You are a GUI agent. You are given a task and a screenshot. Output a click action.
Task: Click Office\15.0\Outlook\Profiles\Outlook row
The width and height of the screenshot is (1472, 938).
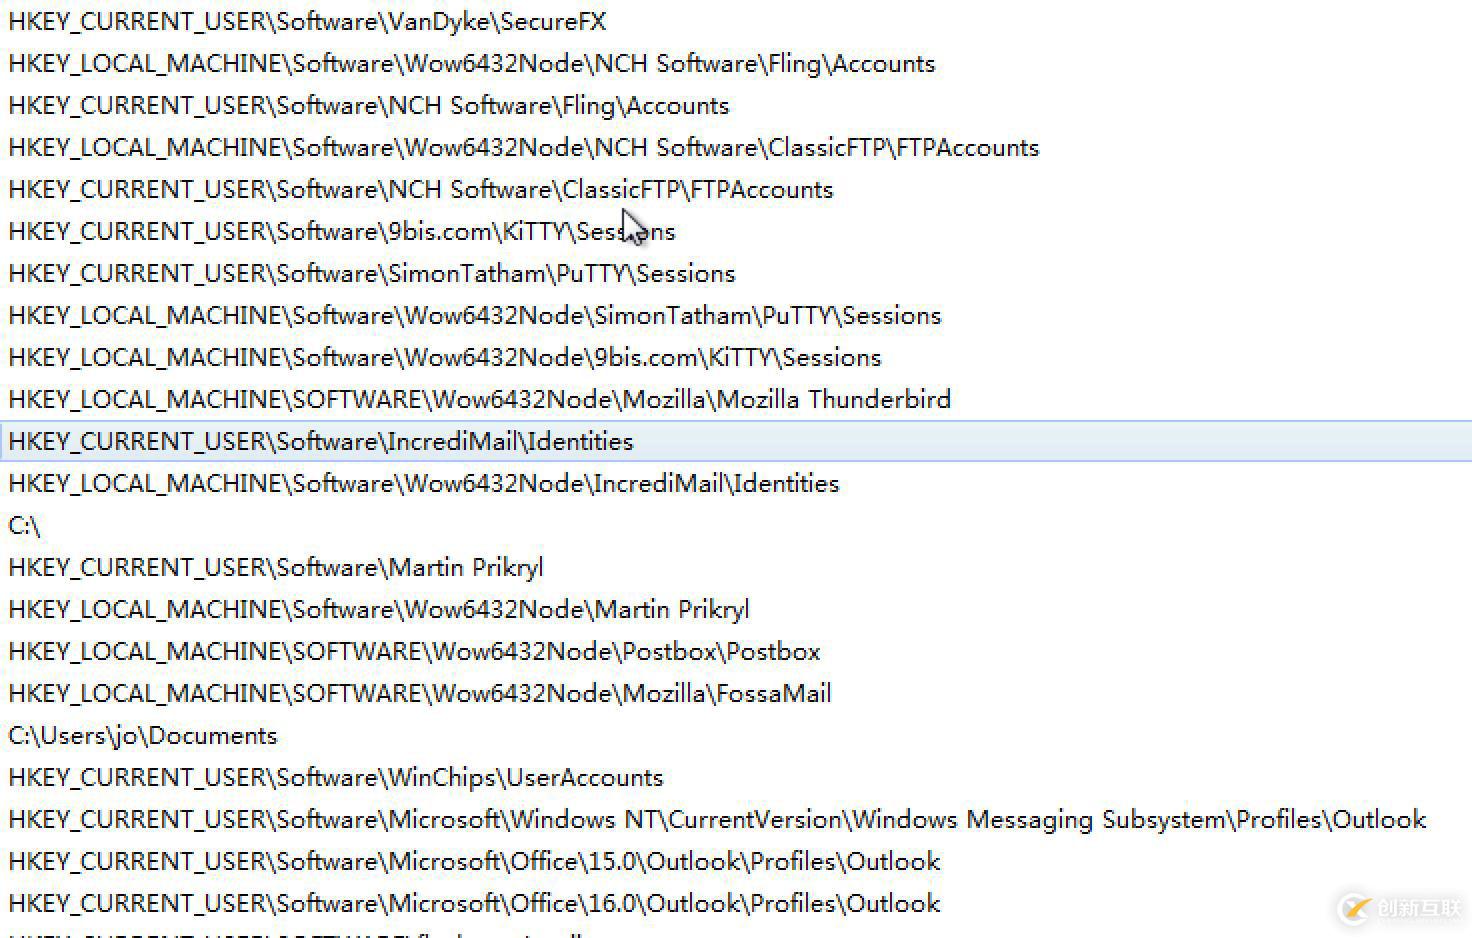pos(736,861)
